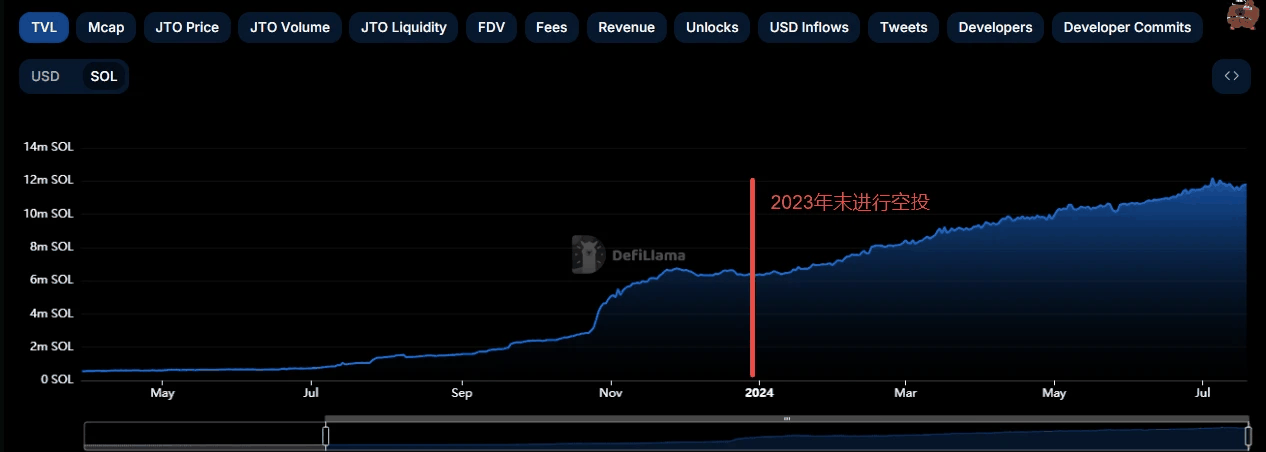Screen dimensions: 1266x452
Task: Enable Tweets metric
Action: click(903, 27)
